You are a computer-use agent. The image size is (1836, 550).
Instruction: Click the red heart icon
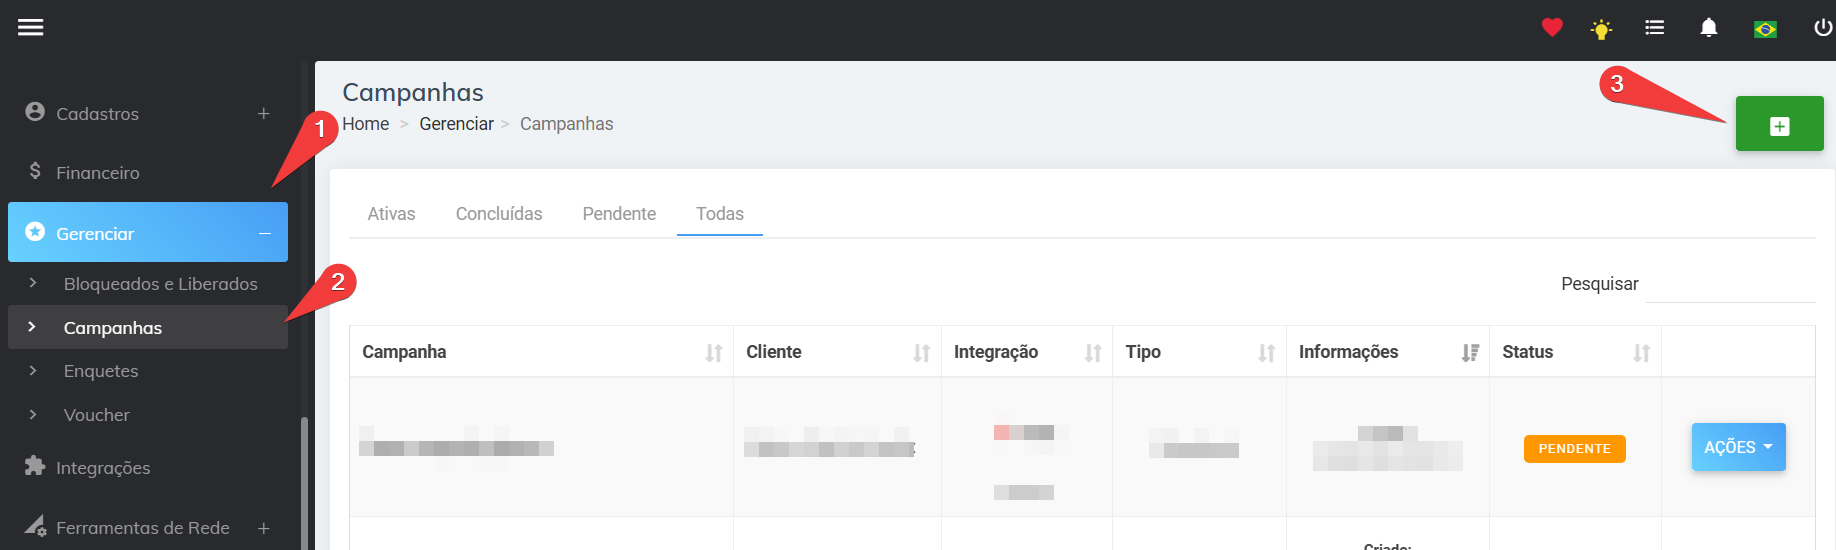coord(1552,28)
